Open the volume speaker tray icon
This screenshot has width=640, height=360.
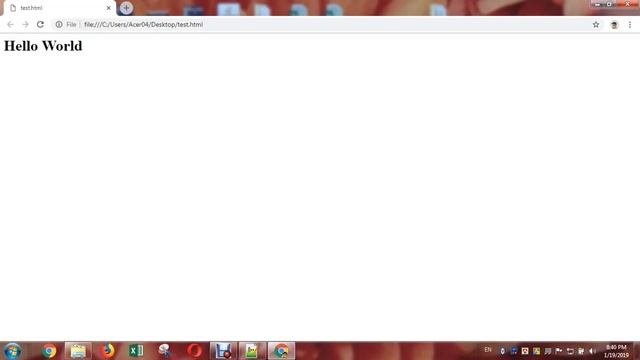click(592, 351)
